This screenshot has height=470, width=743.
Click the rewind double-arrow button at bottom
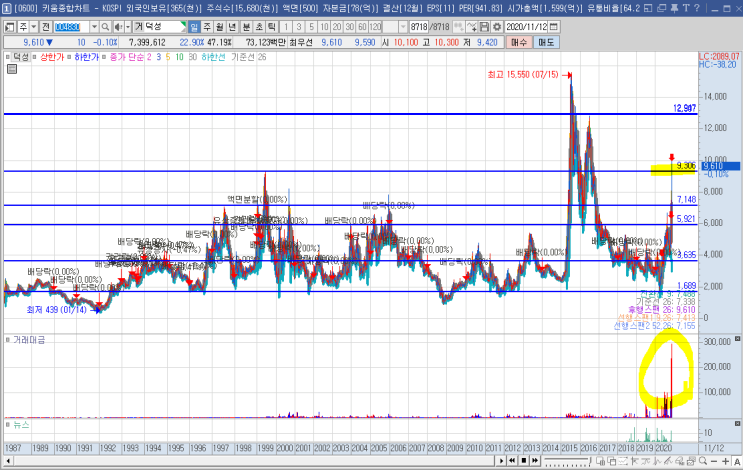tap(512, 461)
